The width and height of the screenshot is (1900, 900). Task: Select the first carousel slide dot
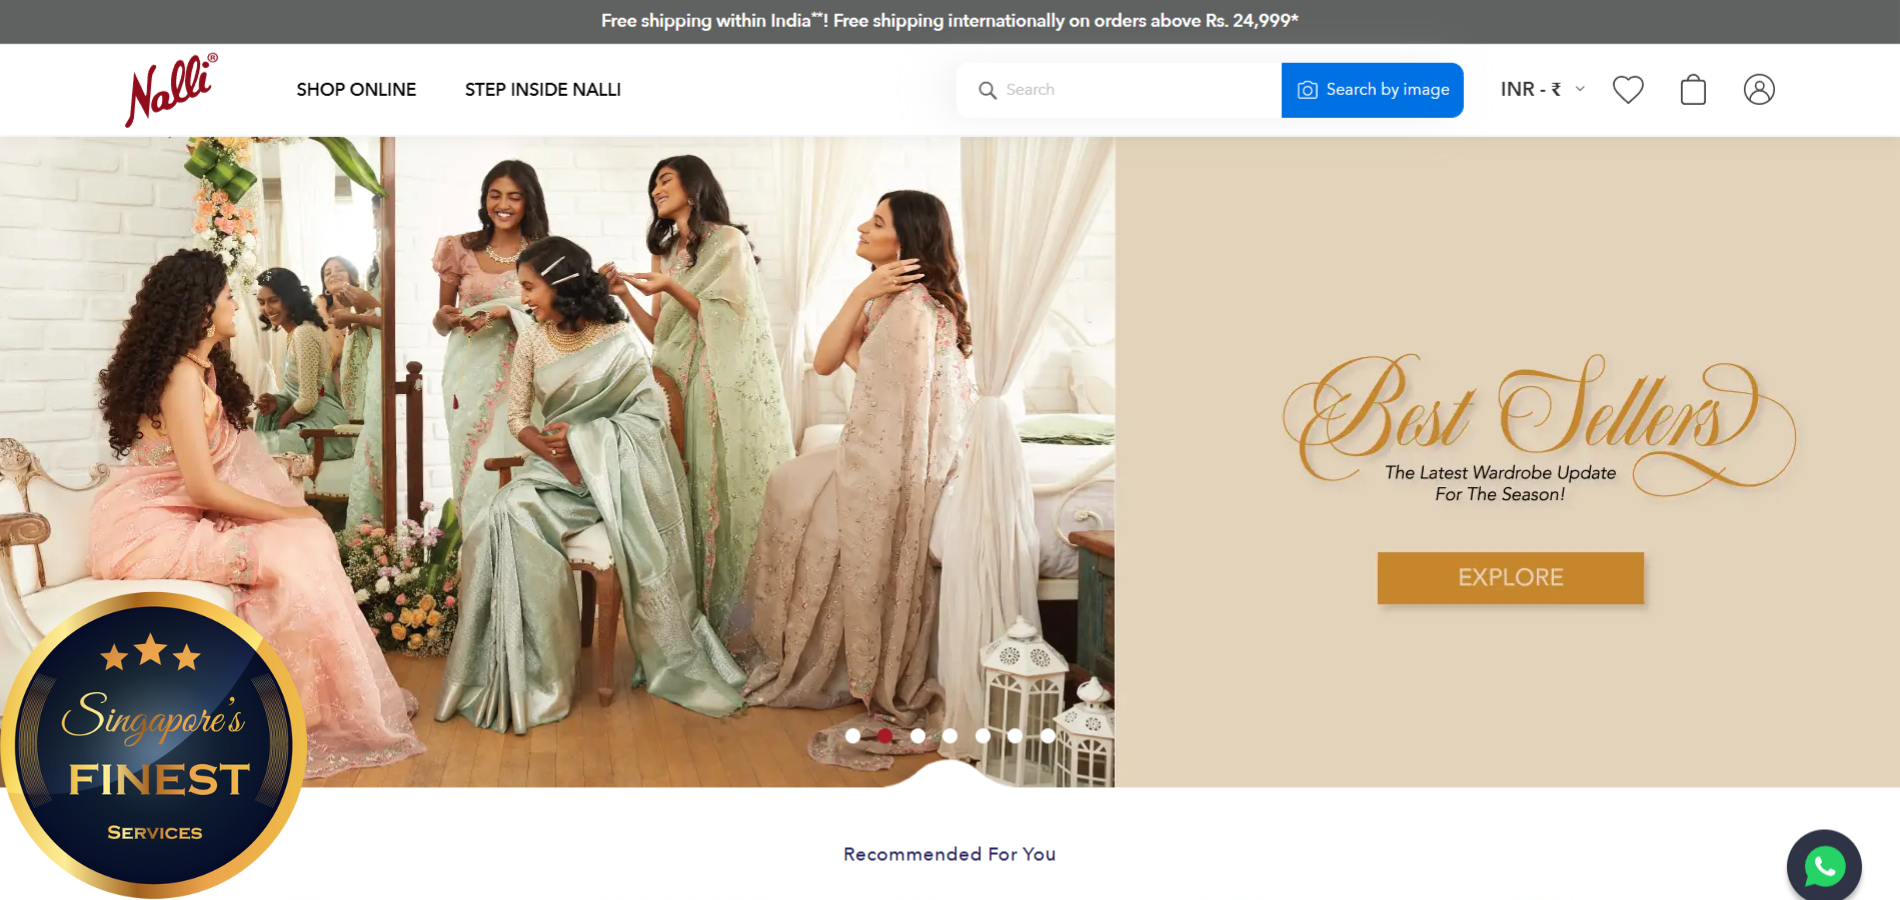click(853, 736)
